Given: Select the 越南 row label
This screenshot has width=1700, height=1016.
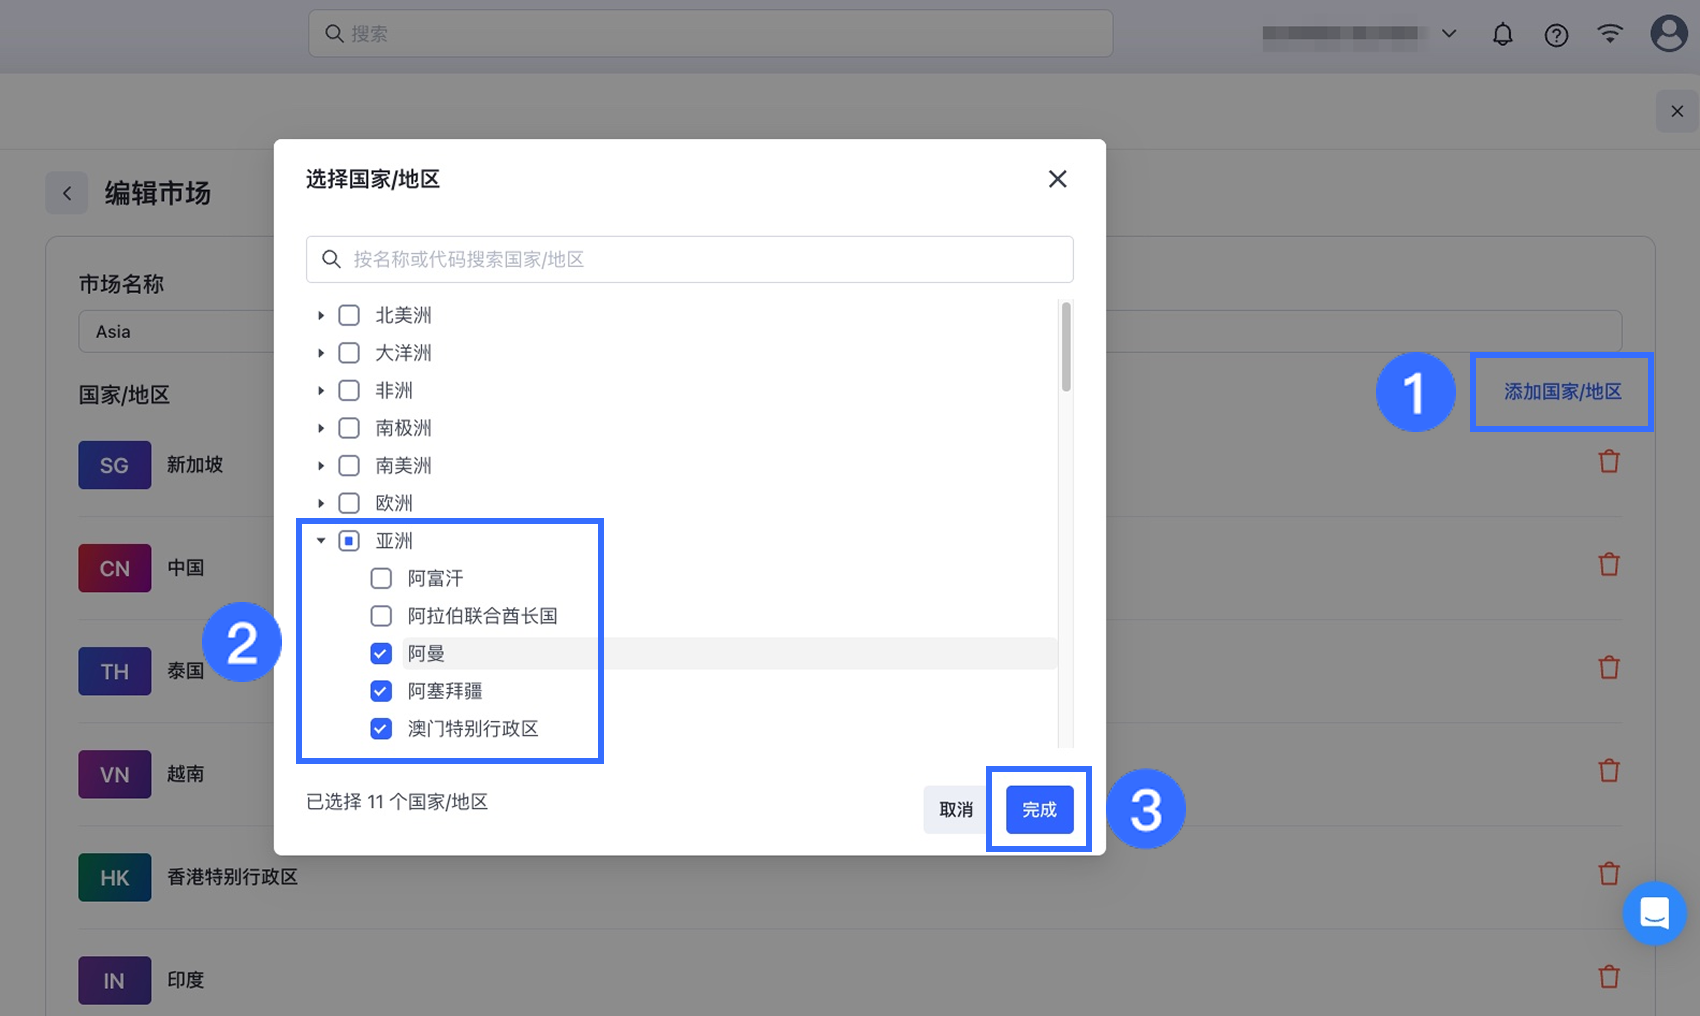Looking at the screenshot, I should click(x=186, y=774).
